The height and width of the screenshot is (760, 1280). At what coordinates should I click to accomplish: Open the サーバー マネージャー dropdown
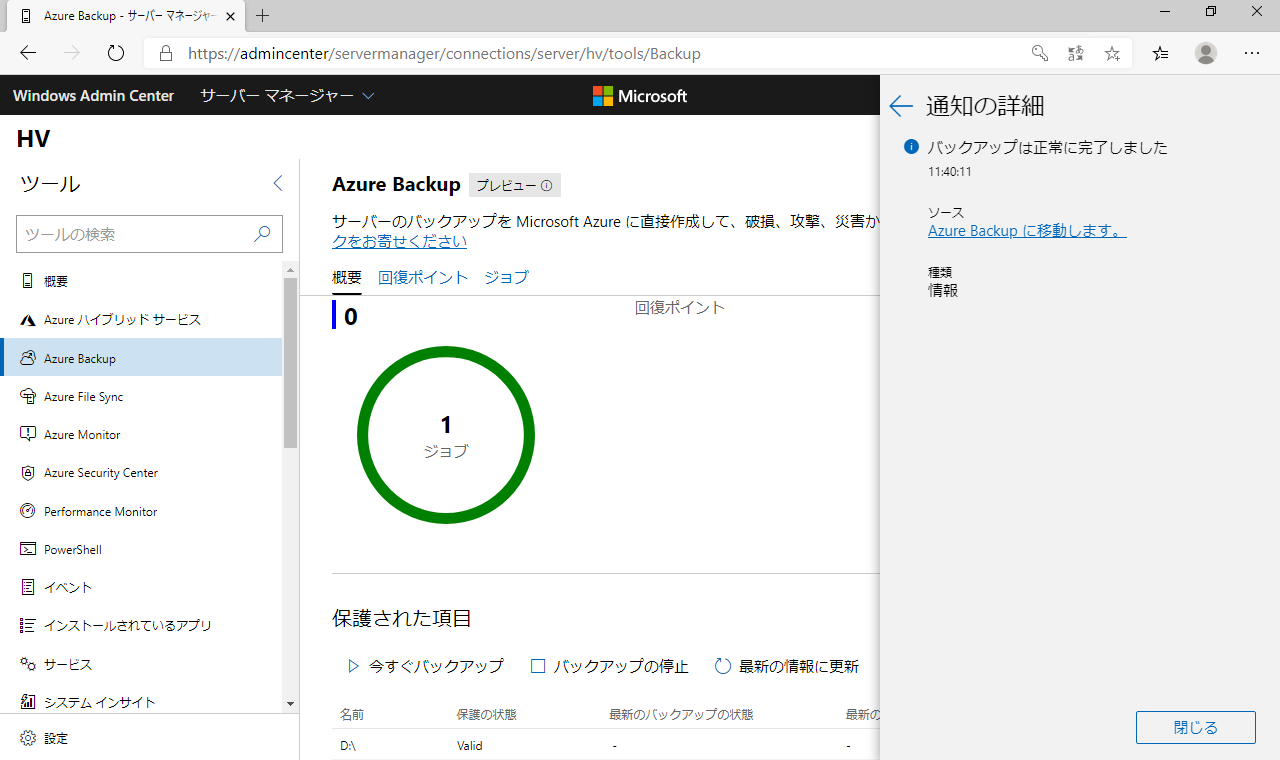(287, 96)
